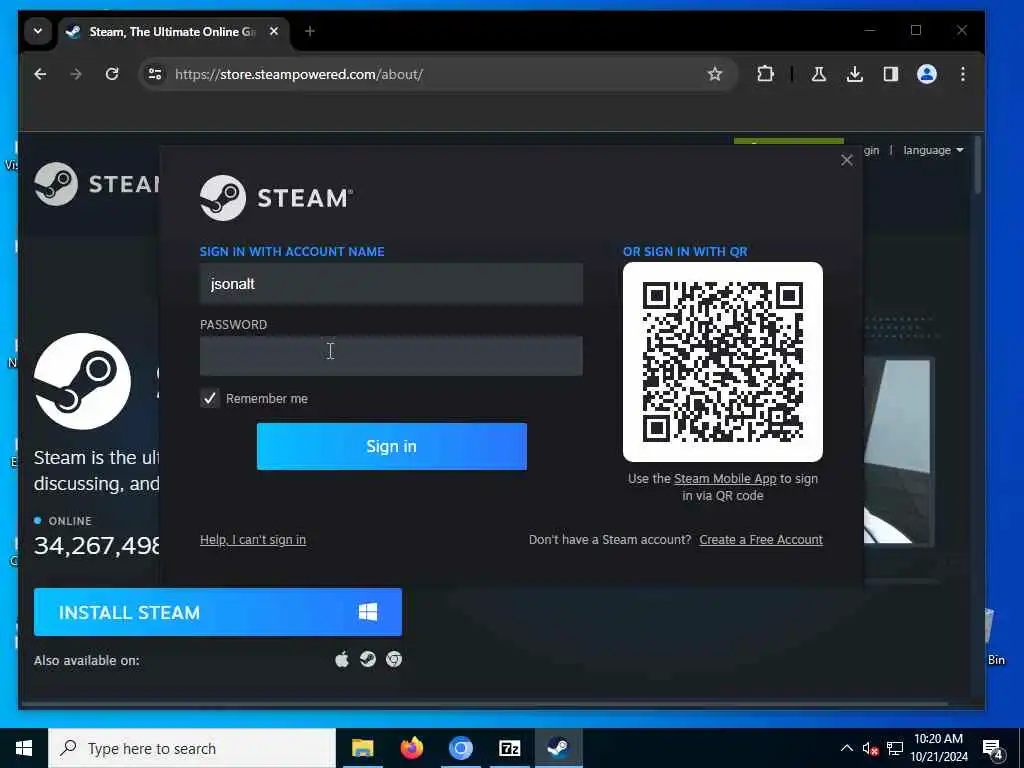Open the Steam Mobile App link
Screen dimensions: 1024x768
coord(725,479)
